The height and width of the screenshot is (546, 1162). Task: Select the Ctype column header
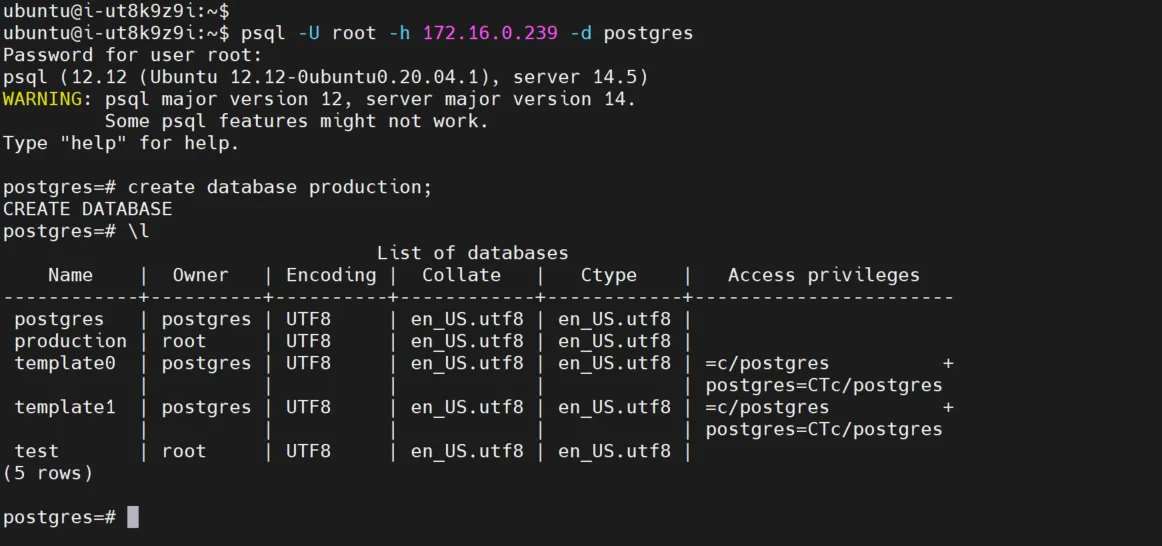click(x=608, y=275)
